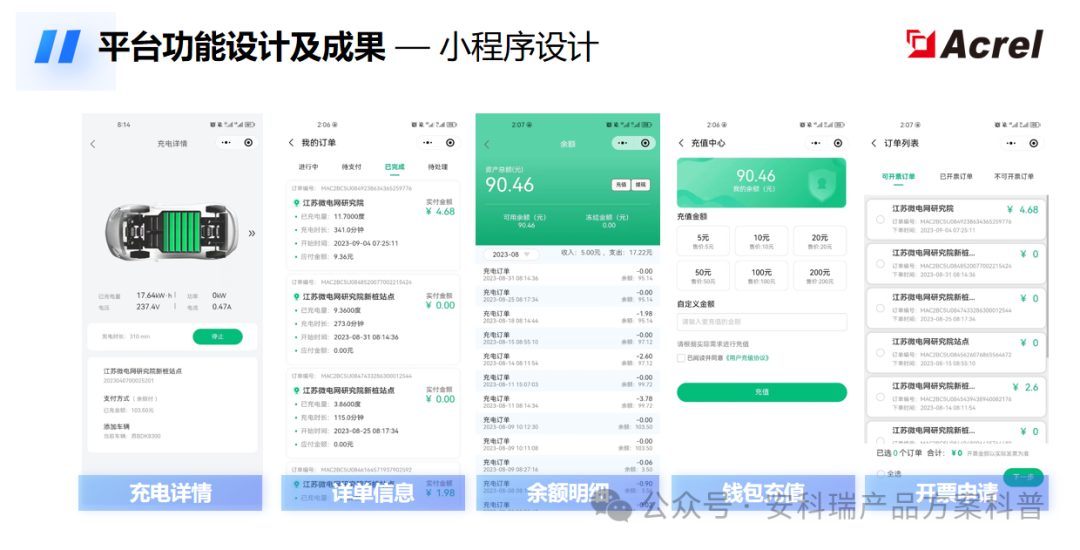Select the 5元 recharge amount

point(703,241)
